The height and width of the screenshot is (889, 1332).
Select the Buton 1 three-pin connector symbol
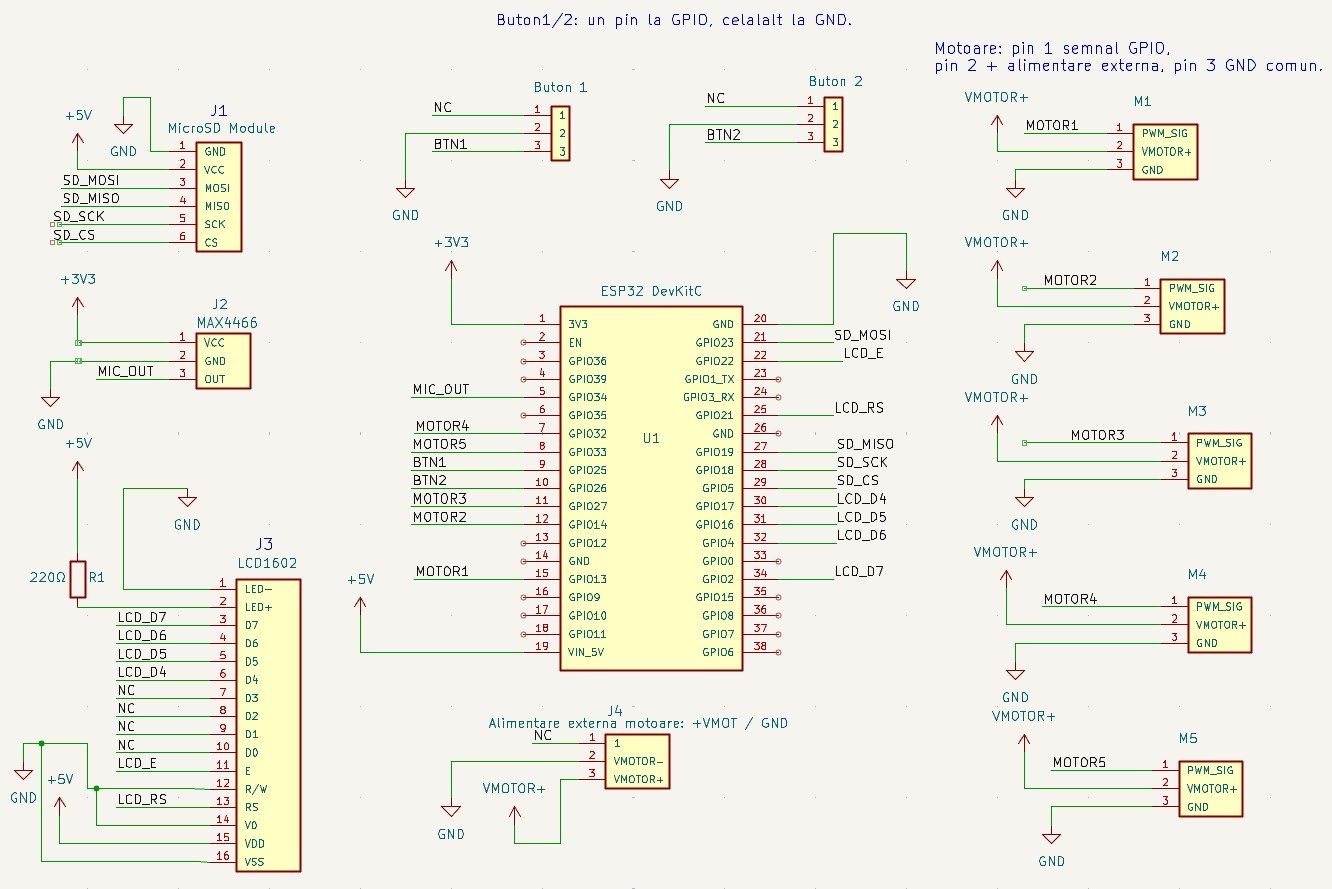coord(560,133)
